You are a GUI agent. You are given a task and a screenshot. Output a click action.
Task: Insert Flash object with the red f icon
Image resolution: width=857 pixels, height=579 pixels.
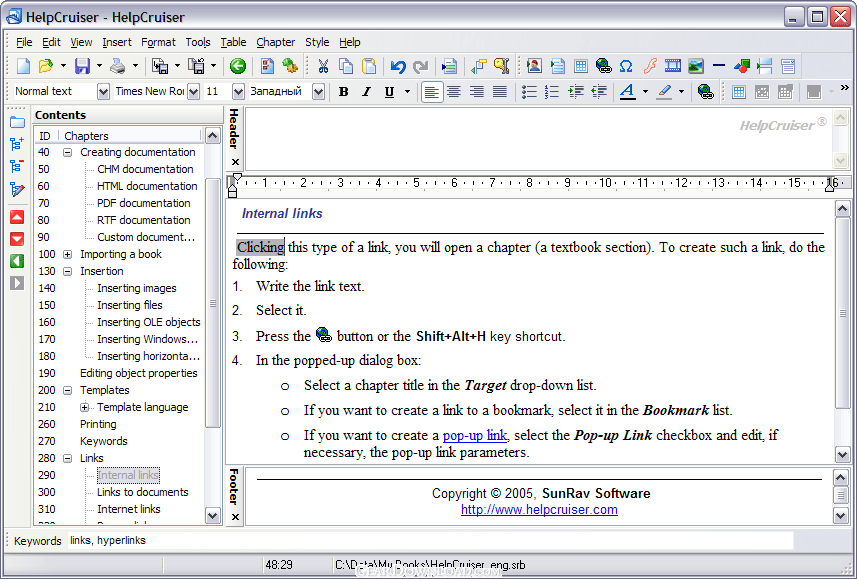click(649, 66)
